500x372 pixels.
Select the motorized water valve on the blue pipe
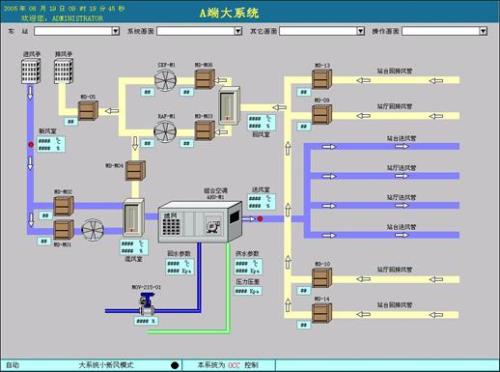[147, 304]
